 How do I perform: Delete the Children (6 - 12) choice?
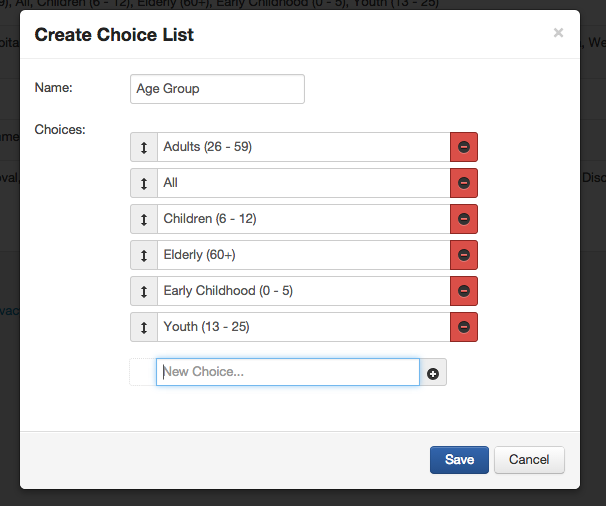(463, 219)
